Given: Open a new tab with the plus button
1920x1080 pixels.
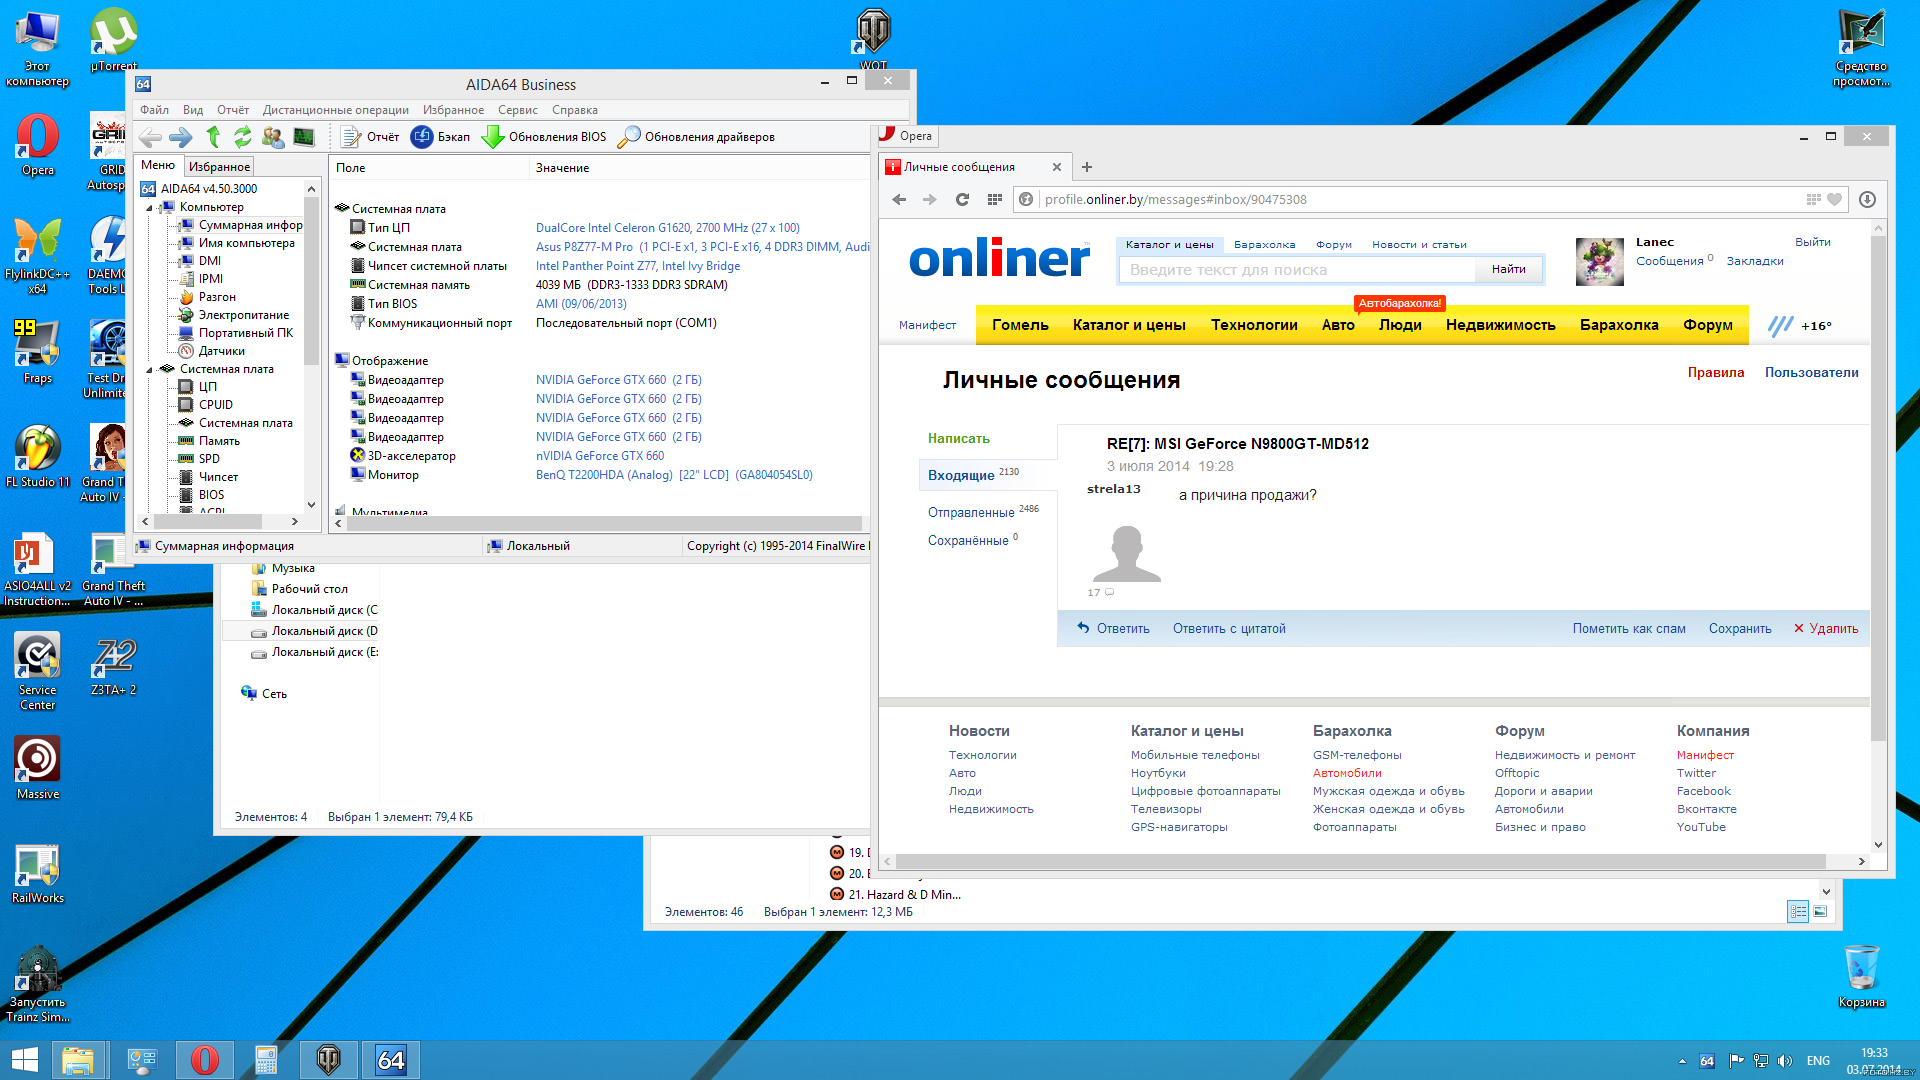Looking at the screenshot, I should (1087, 167).
